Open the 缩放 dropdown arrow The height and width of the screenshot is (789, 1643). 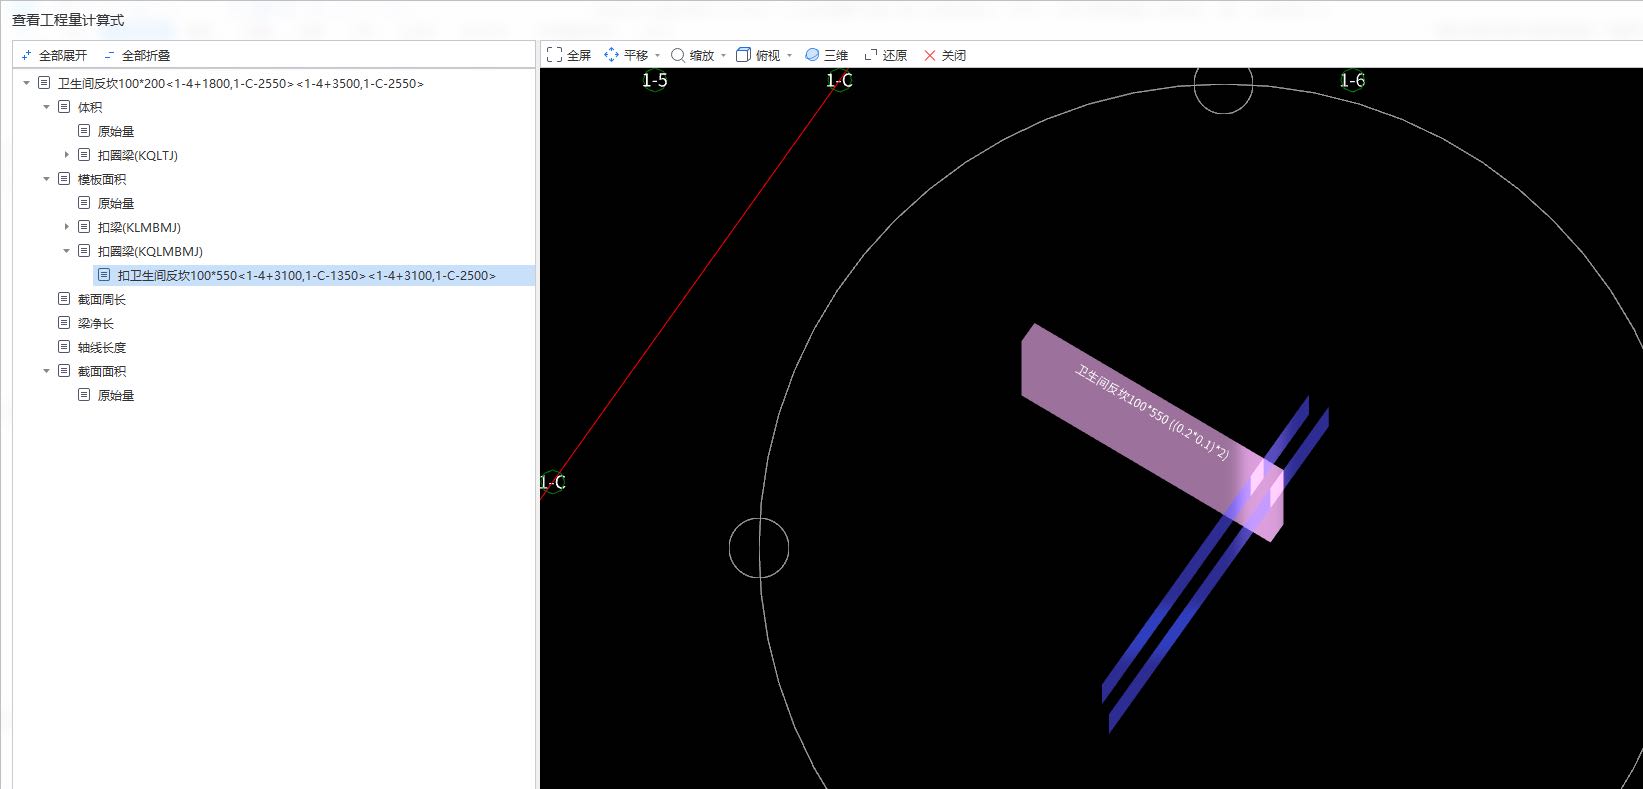click(x=723, y=56)
